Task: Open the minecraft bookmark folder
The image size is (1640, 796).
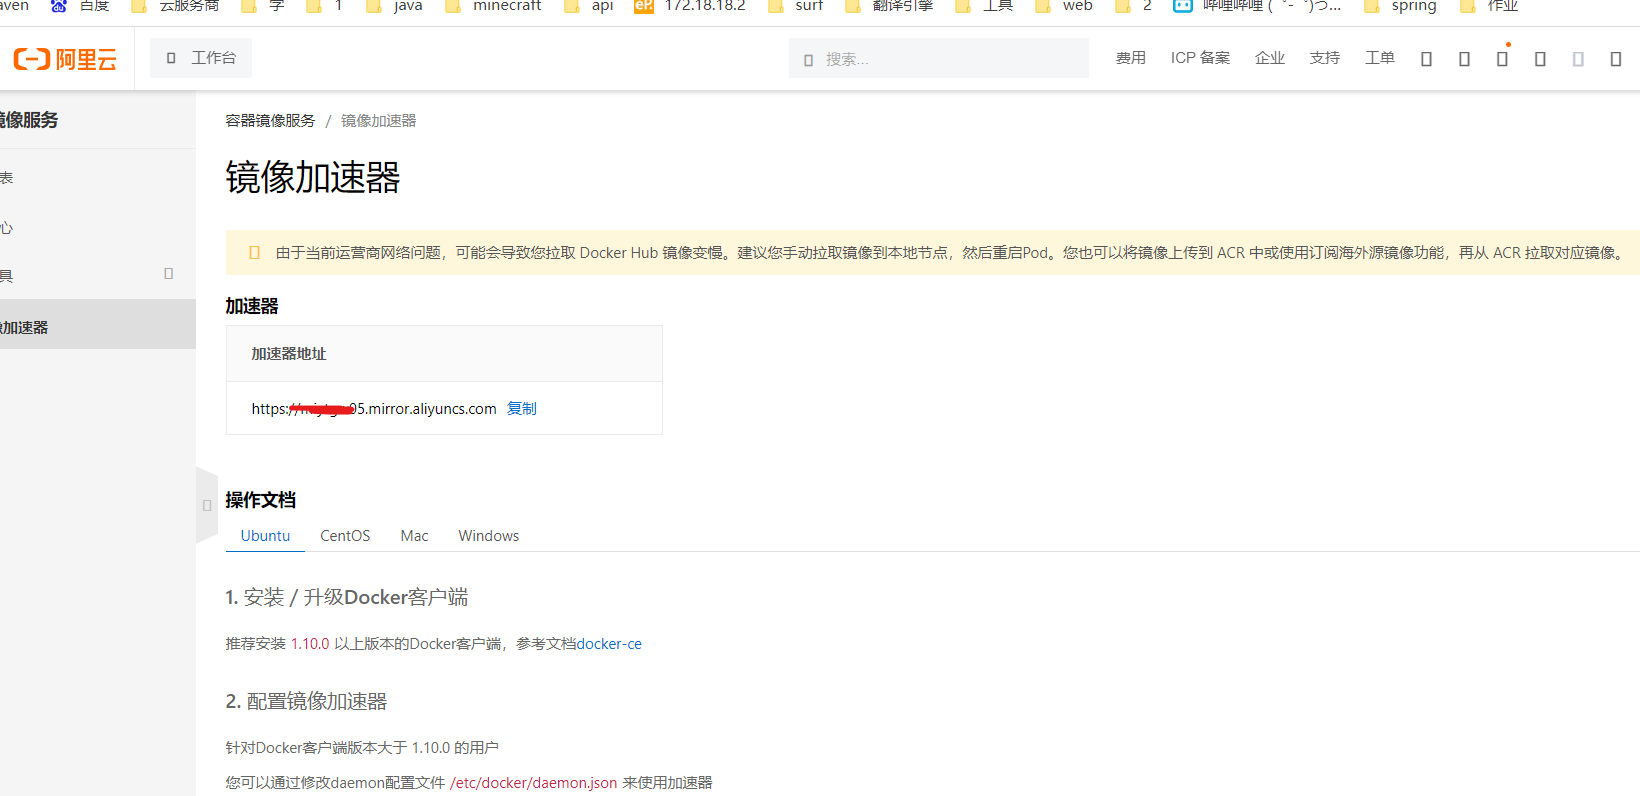Action: click(494, 6)
